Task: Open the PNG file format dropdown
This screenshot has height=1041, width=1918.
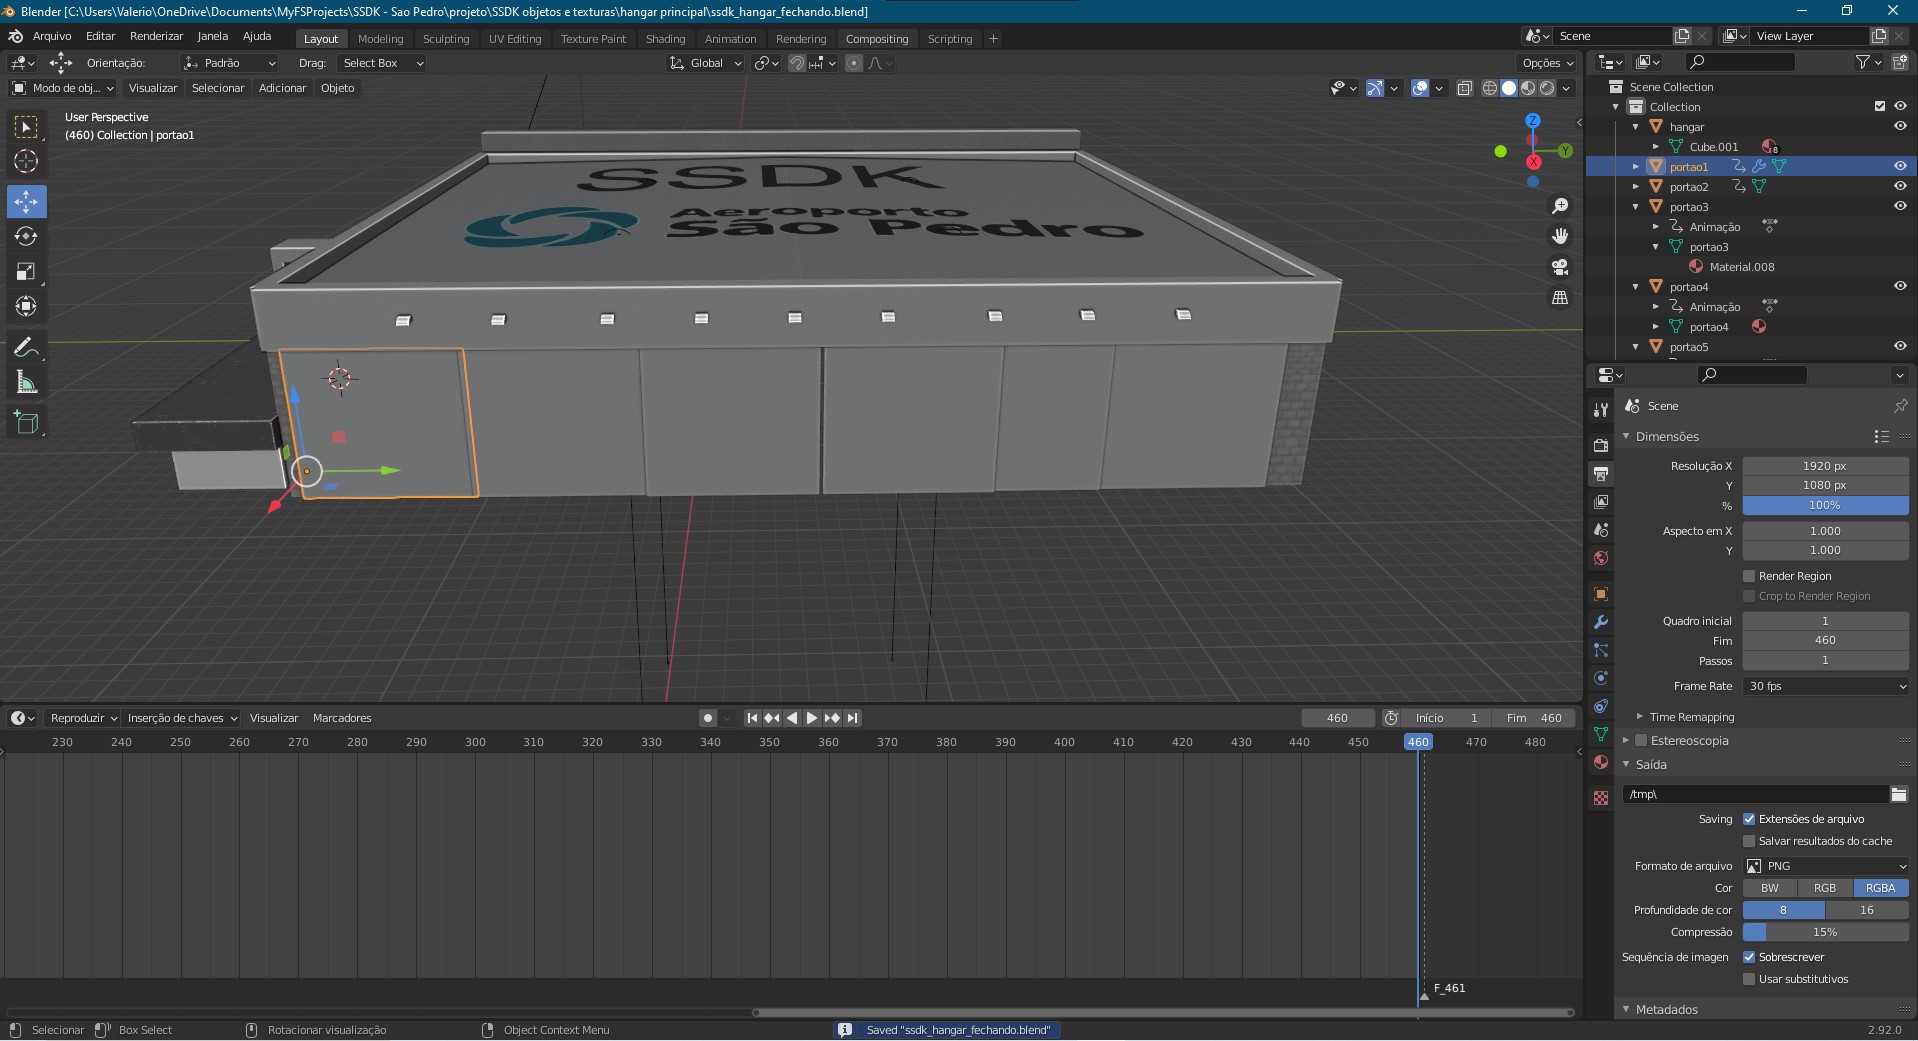Action: (x=1825, y=866)
